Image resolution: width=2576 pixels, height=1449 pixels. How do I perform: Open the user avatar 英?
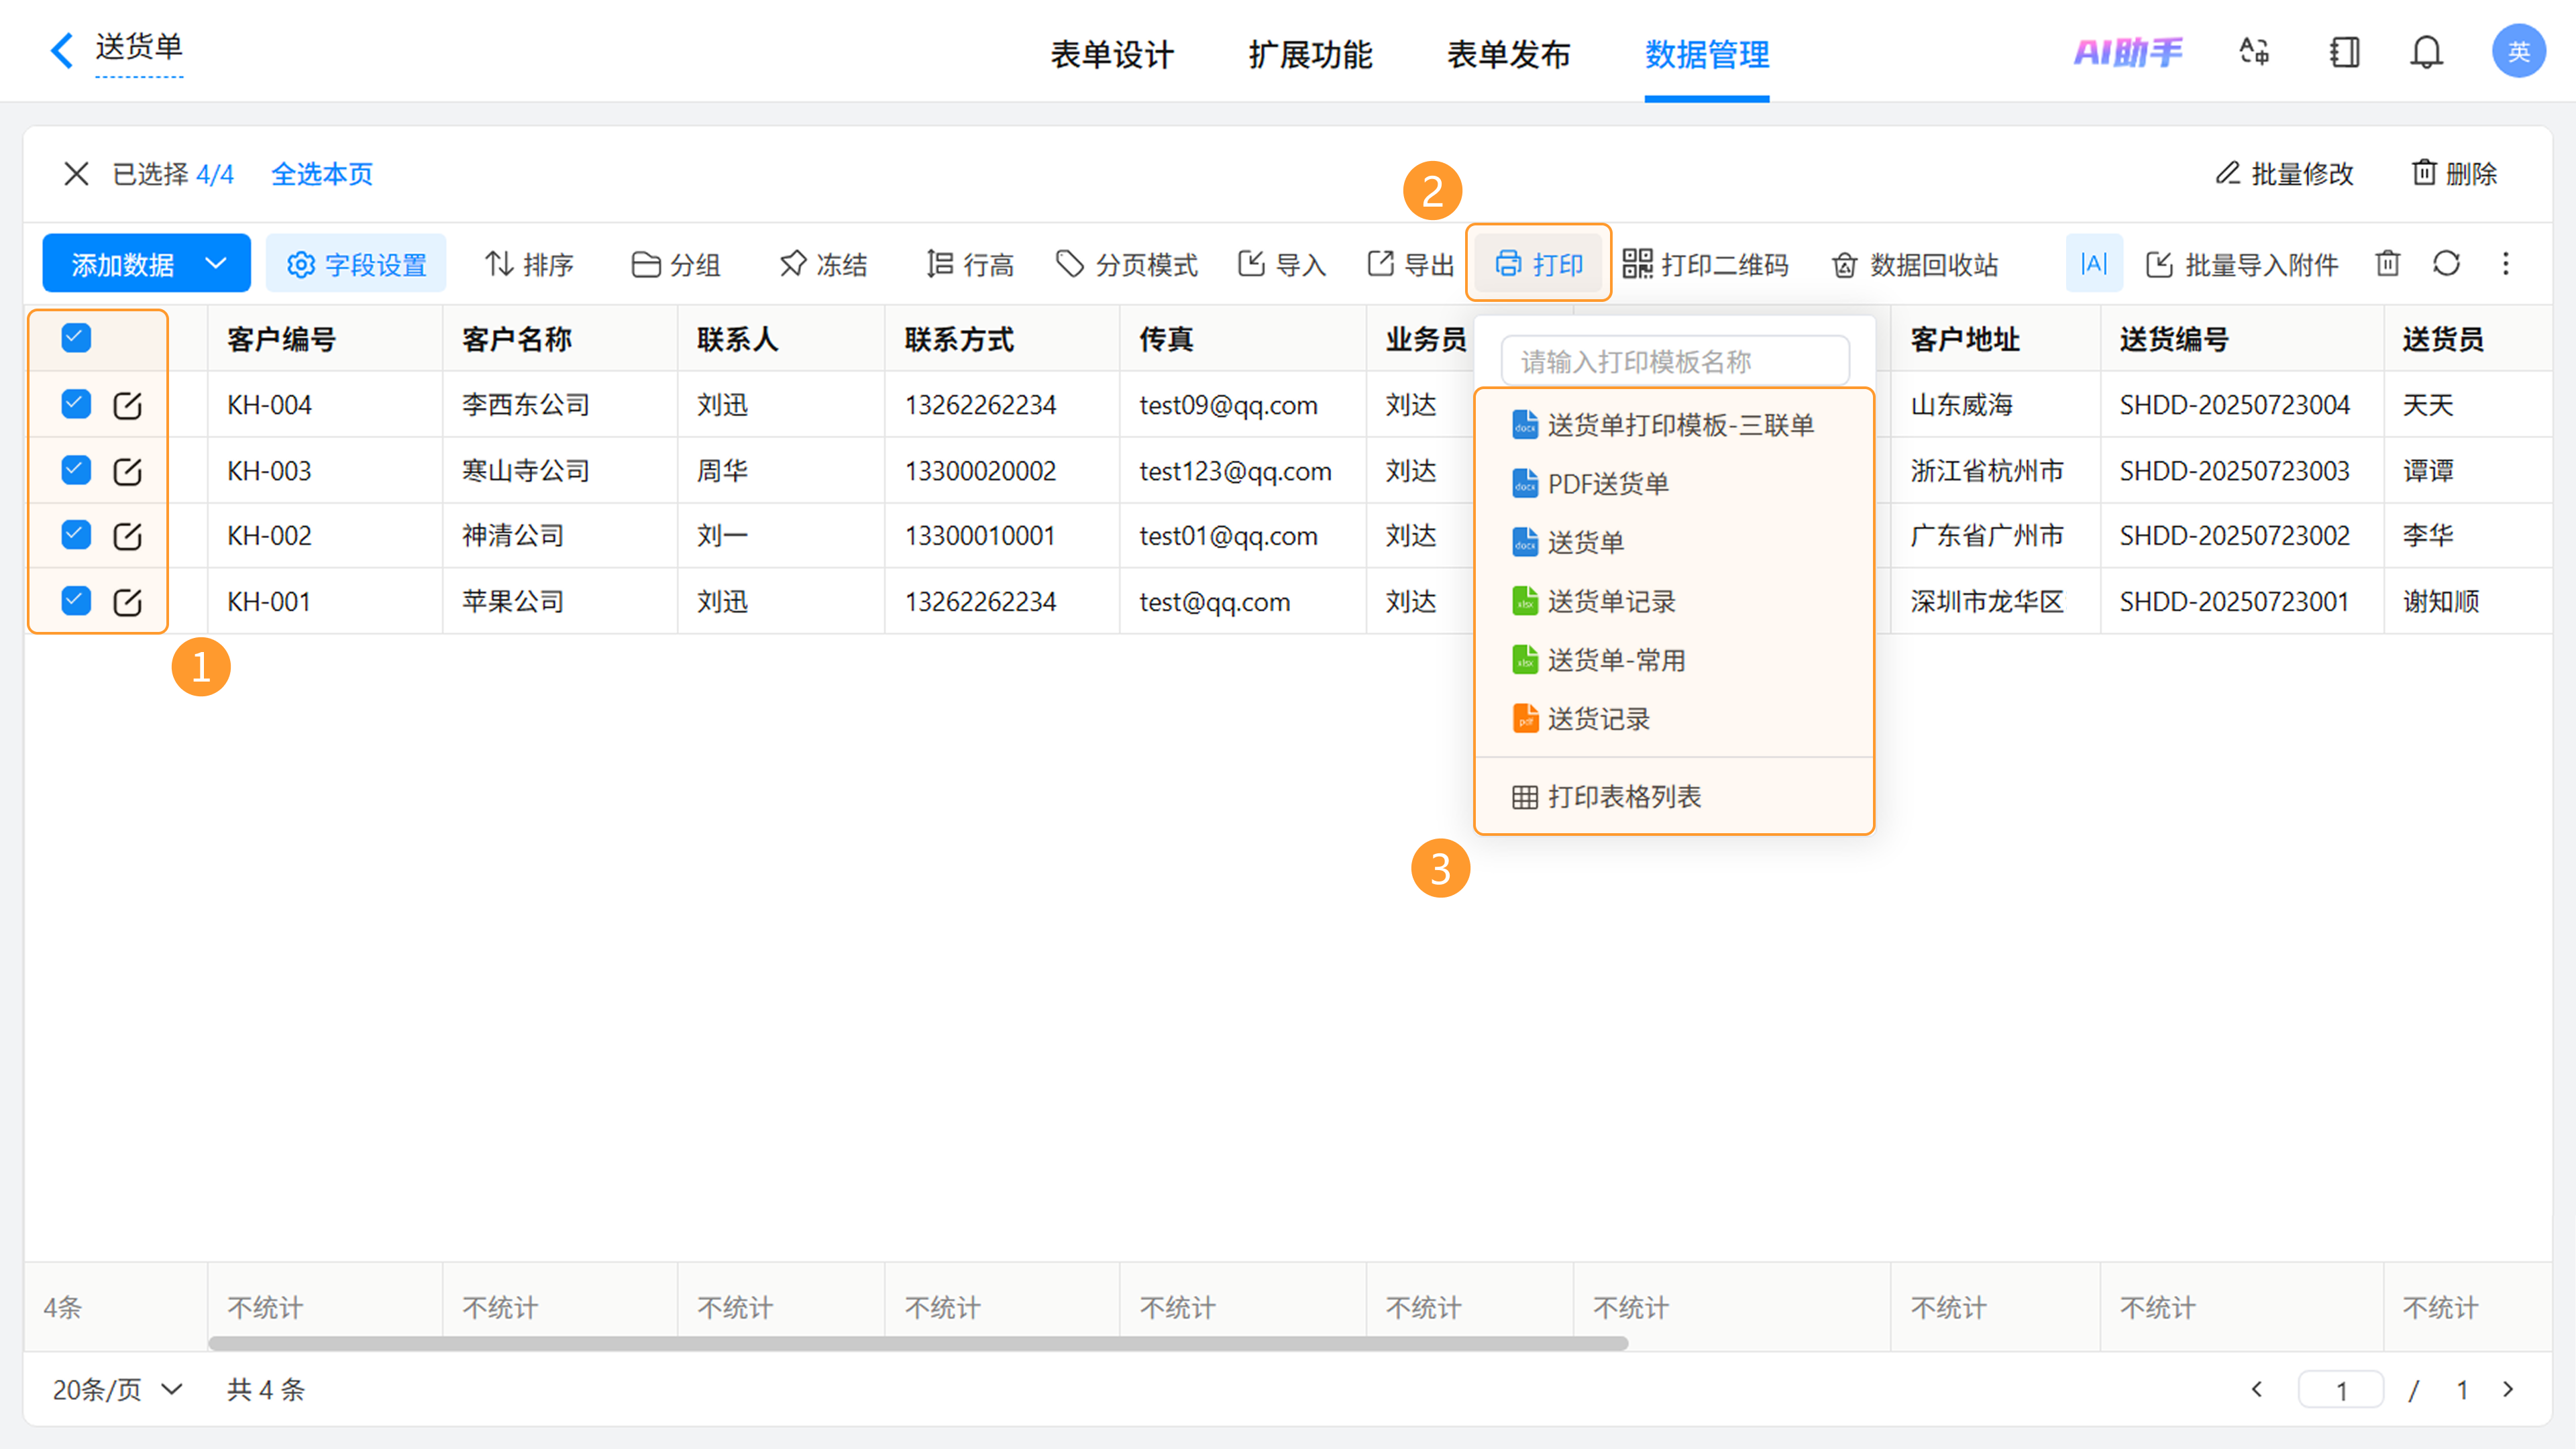point(2518,51)
